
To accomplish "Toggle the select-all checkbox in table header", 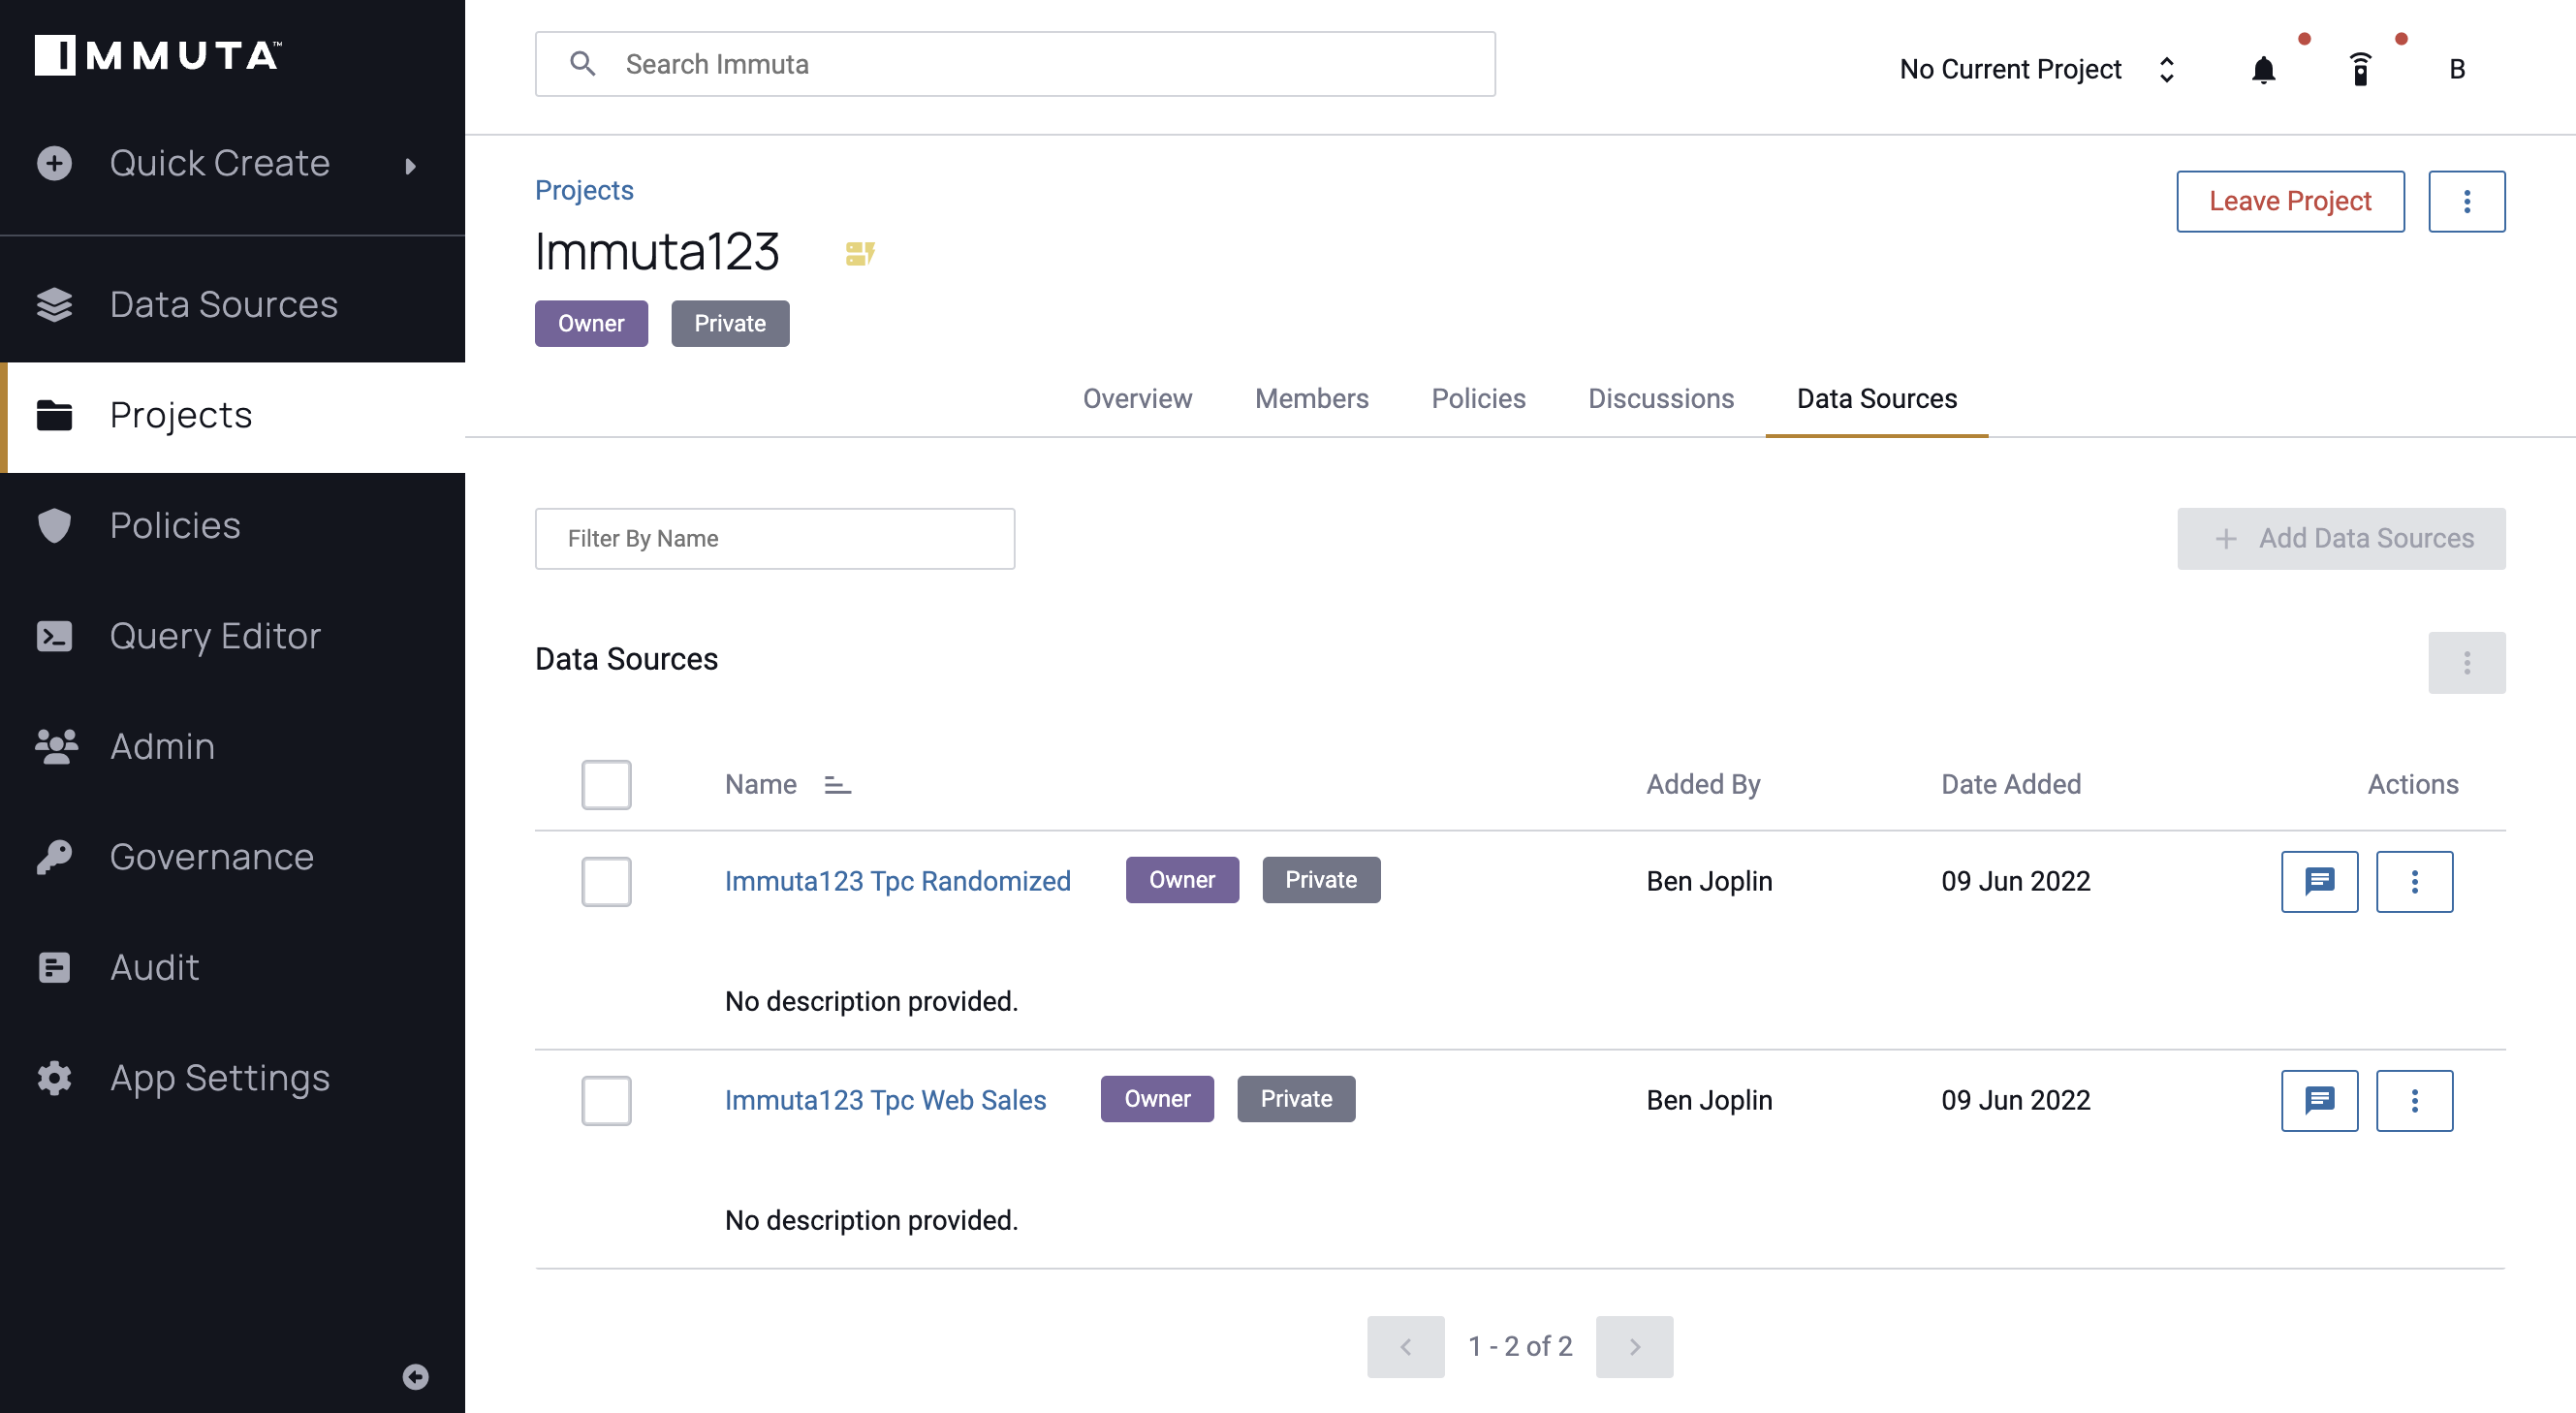I will (607, 785).
